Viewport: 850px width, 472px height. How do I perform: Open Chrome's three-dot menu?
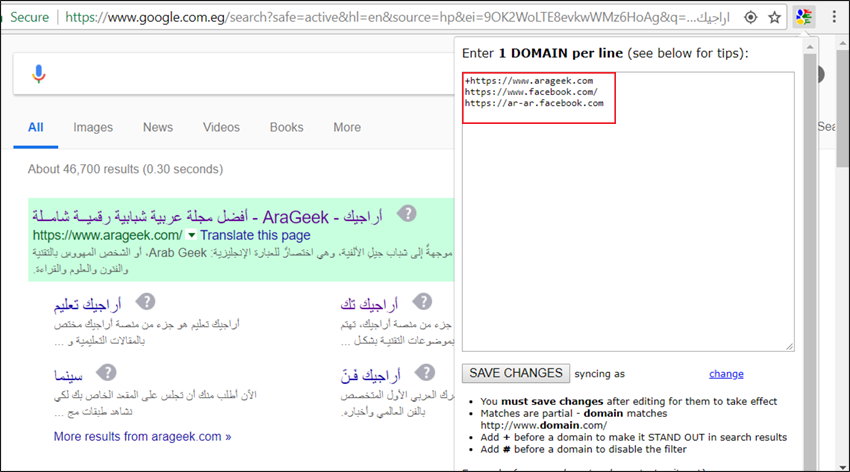(x=834, y=17)
